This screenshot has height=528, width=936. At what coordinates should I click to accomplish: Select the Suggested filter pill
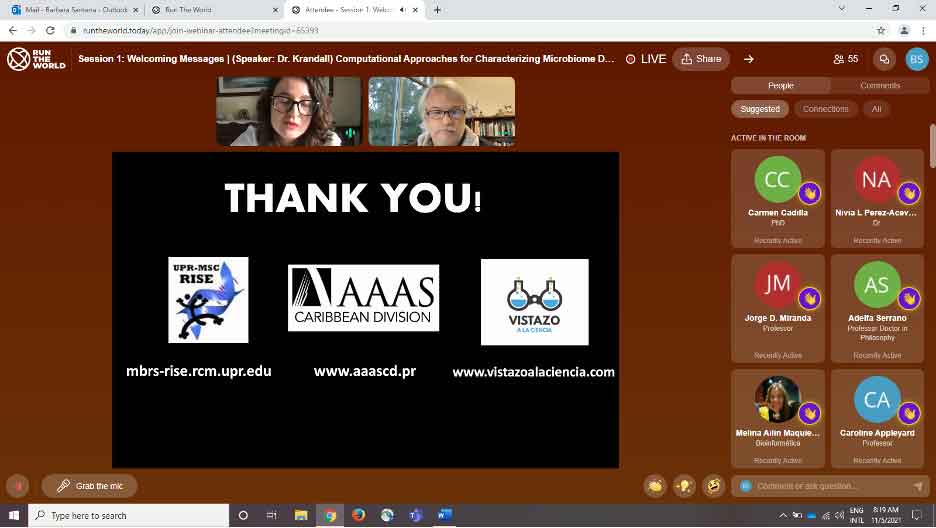pos(760,109)
